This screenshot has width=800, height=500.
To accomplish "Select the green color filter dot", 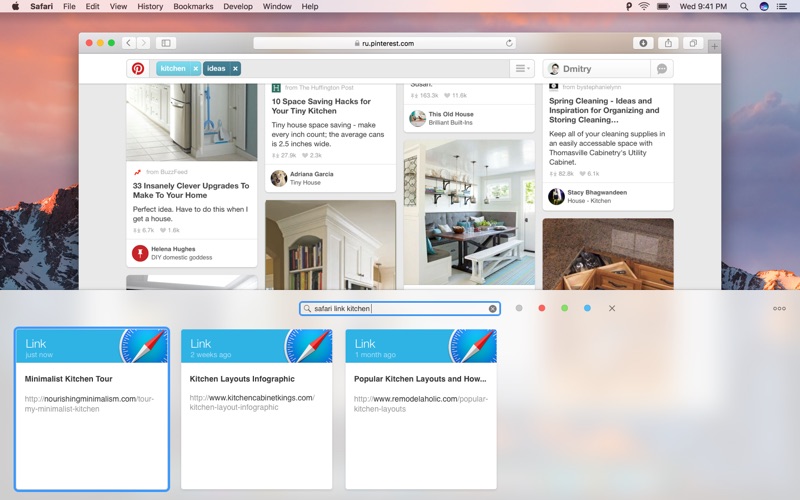I will click(x=565, y=308).
